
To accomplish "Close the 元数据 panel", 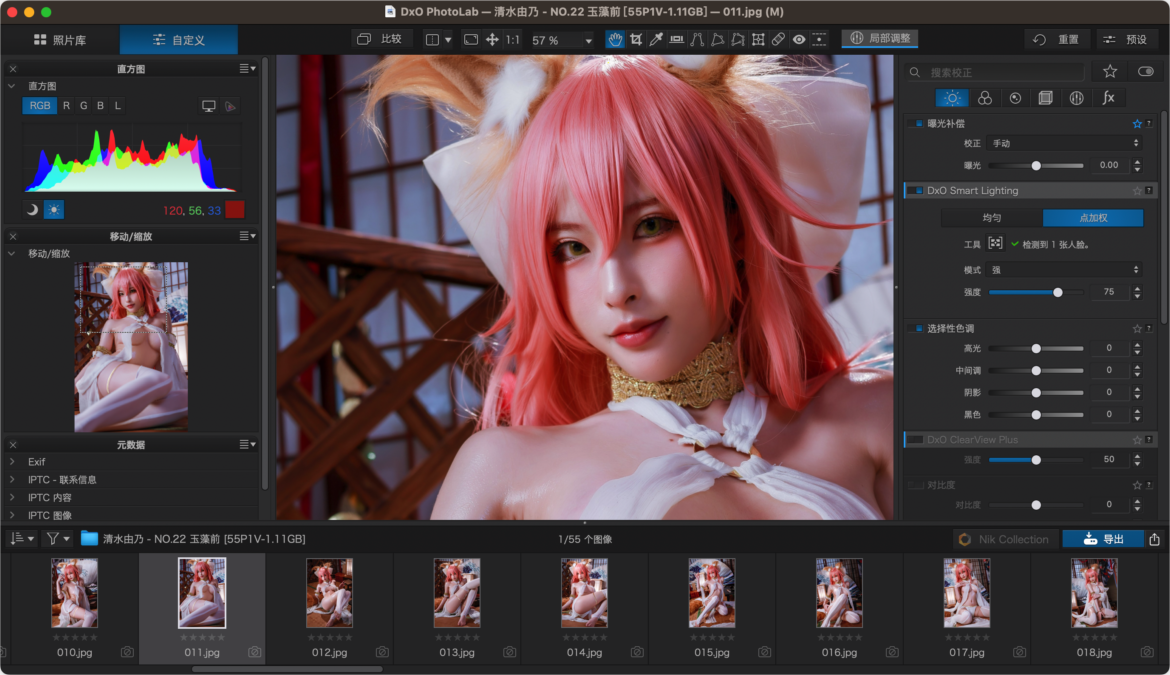I will coord(13,445).
